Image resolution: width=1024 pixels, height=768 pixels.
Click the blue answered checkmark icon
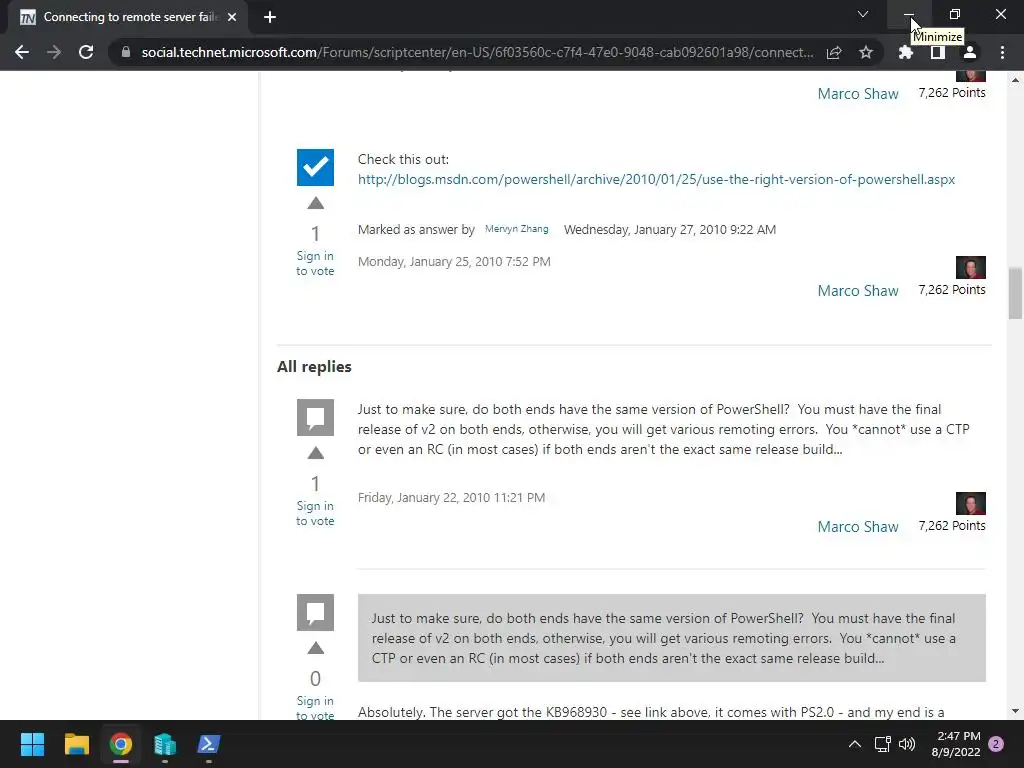(315, 167)
